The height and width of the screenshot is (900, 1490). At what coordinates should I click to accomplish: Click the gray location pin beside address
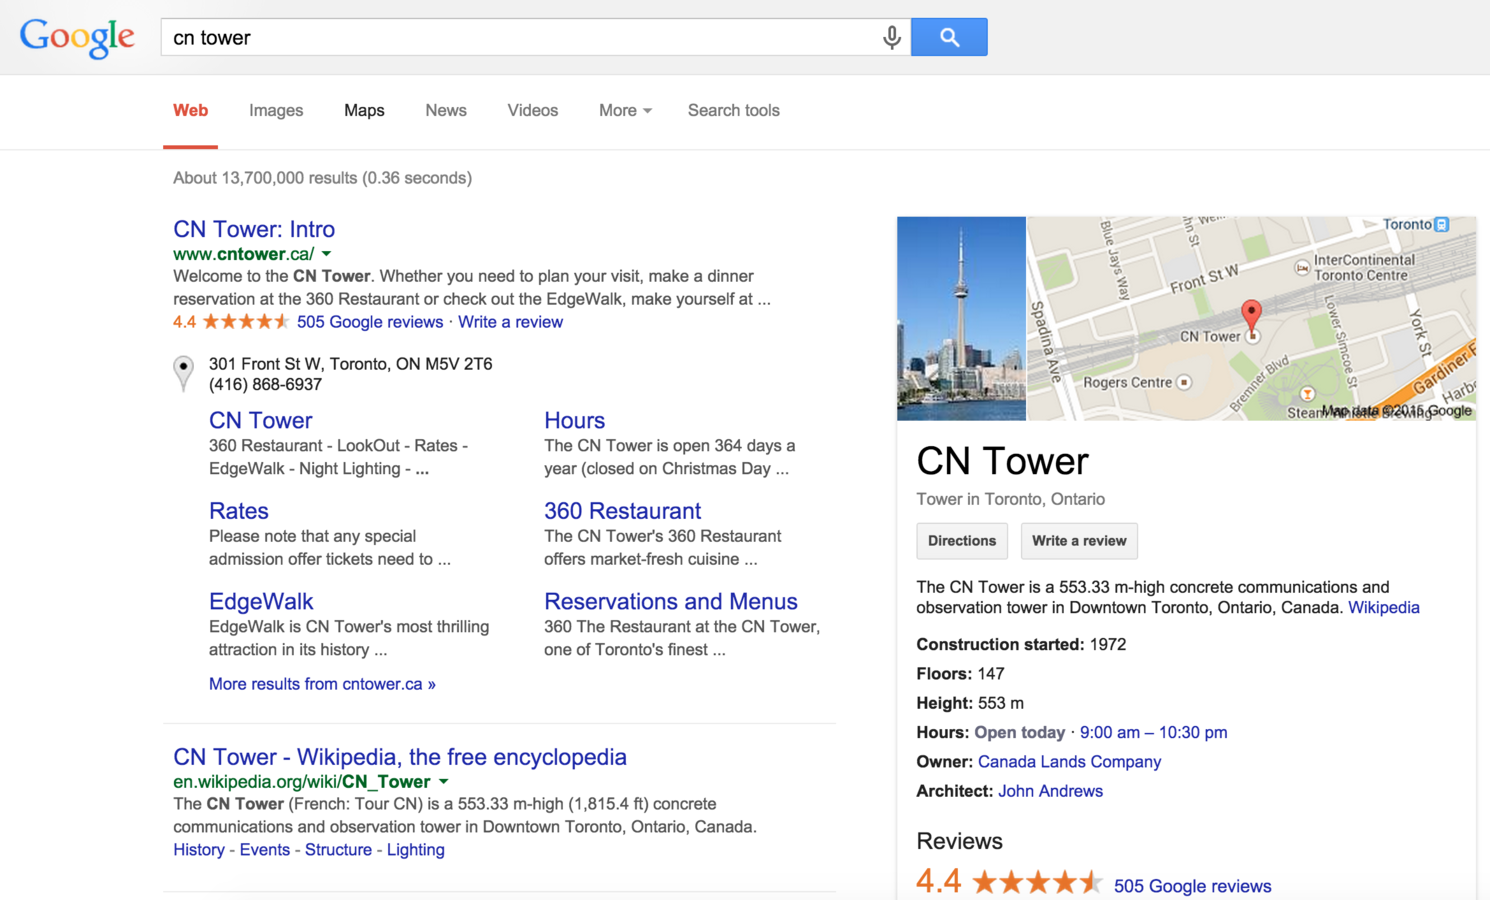pyautogui.click(x=183, y=373)
